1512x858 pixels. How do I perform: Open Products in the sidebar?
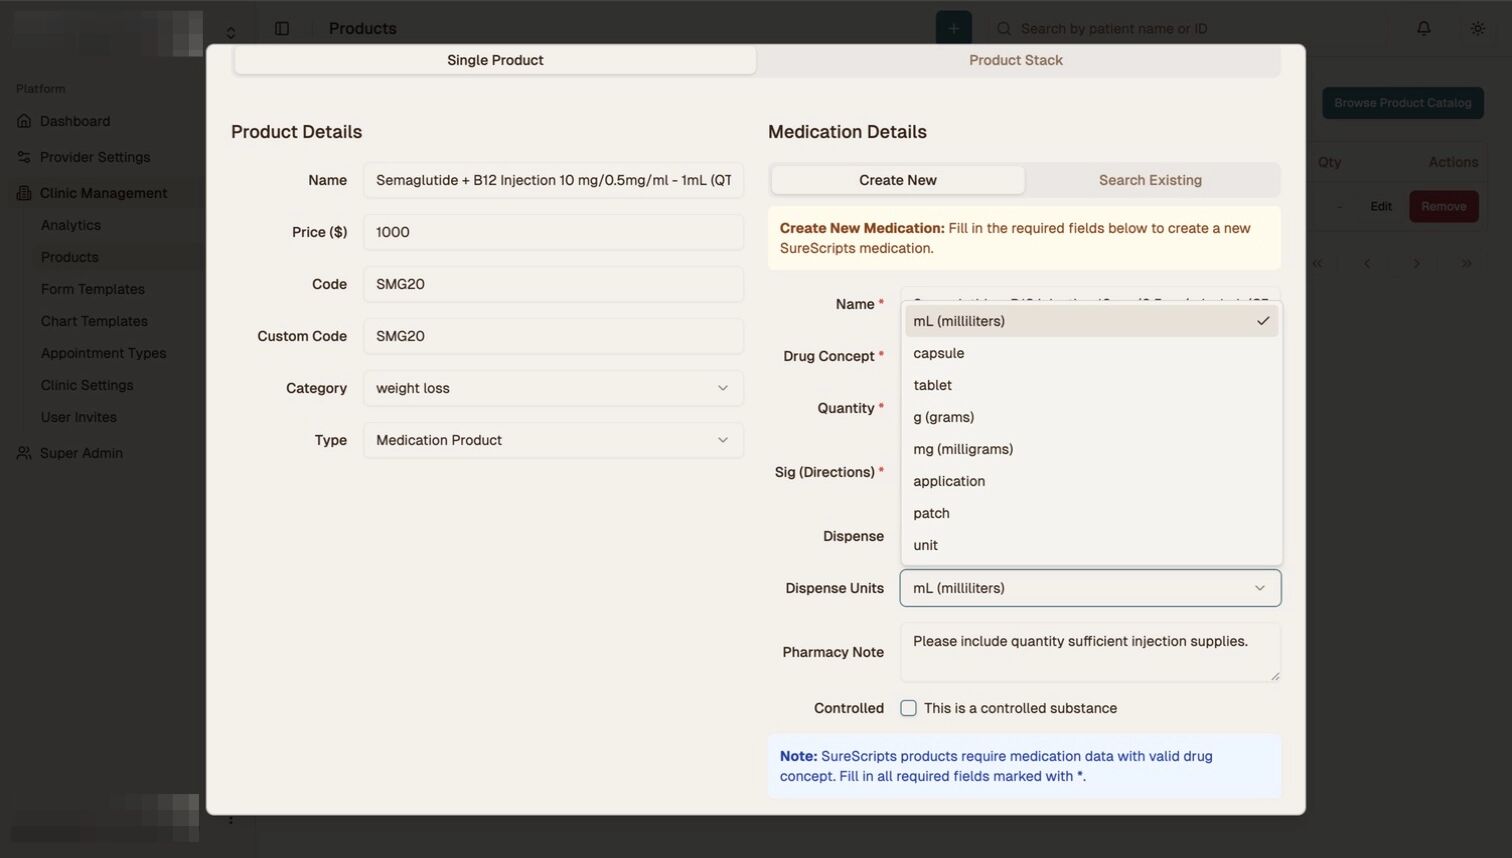coord(70,257)
